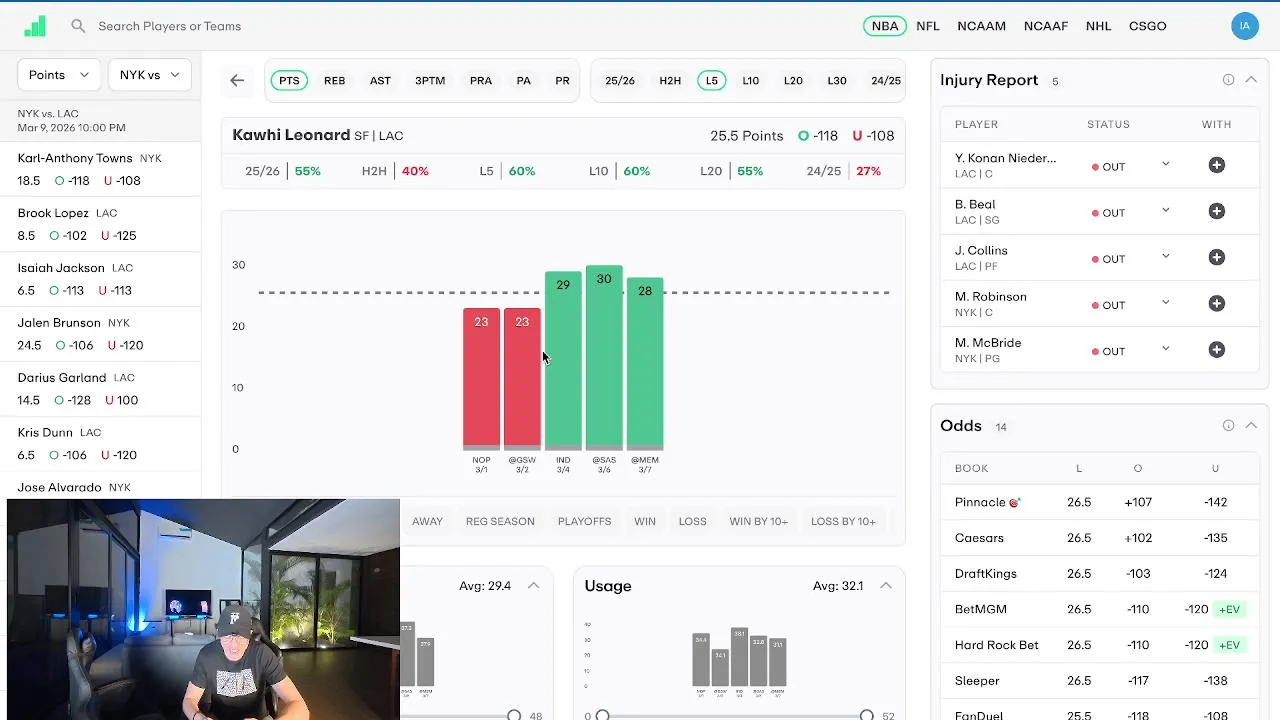The width and height of the screenshot is (1280, 720).
Task: Switch to the NCAAF league tab
Action: pyautogui.click(x=1046, y=26)
